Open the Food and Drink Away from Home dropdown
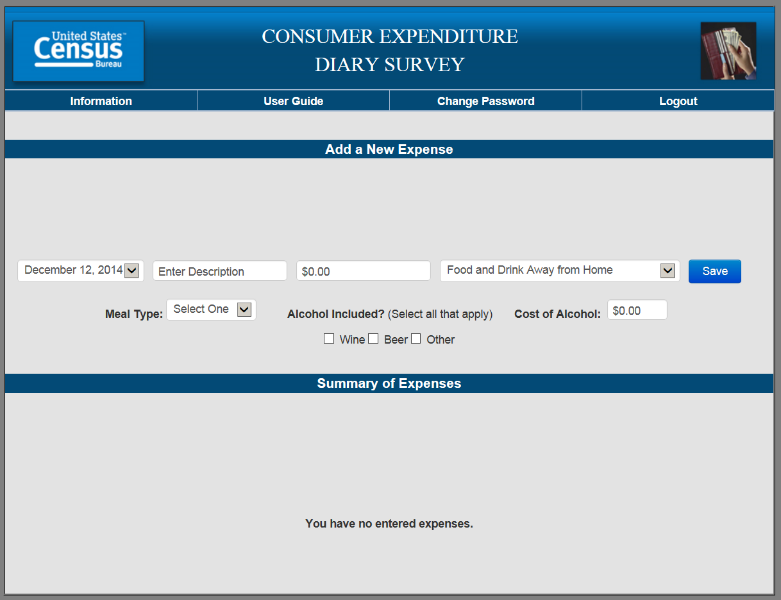 pyautogui.click(x=559, y=271)
